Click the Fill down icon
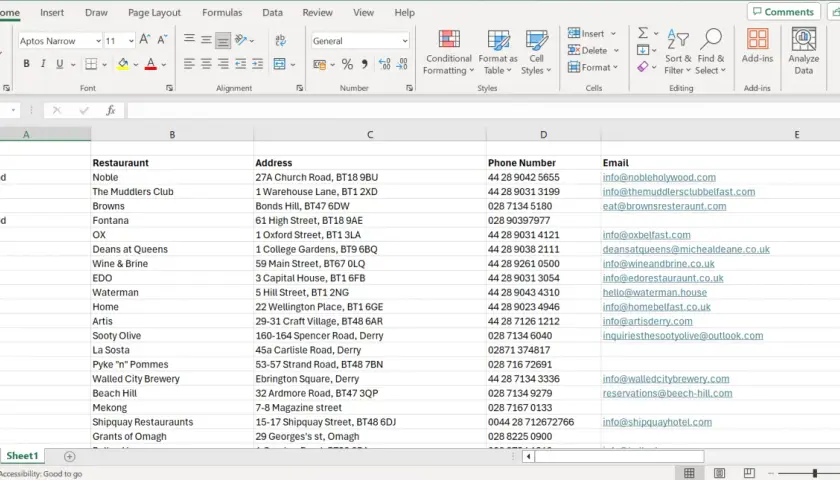Screen dimensions: 840x480 pyautogui.click(x=643, y=50)
